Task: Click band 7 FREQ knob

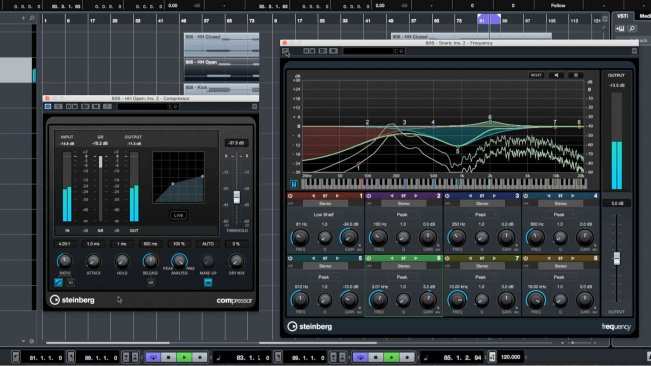Action: [457, 300]
